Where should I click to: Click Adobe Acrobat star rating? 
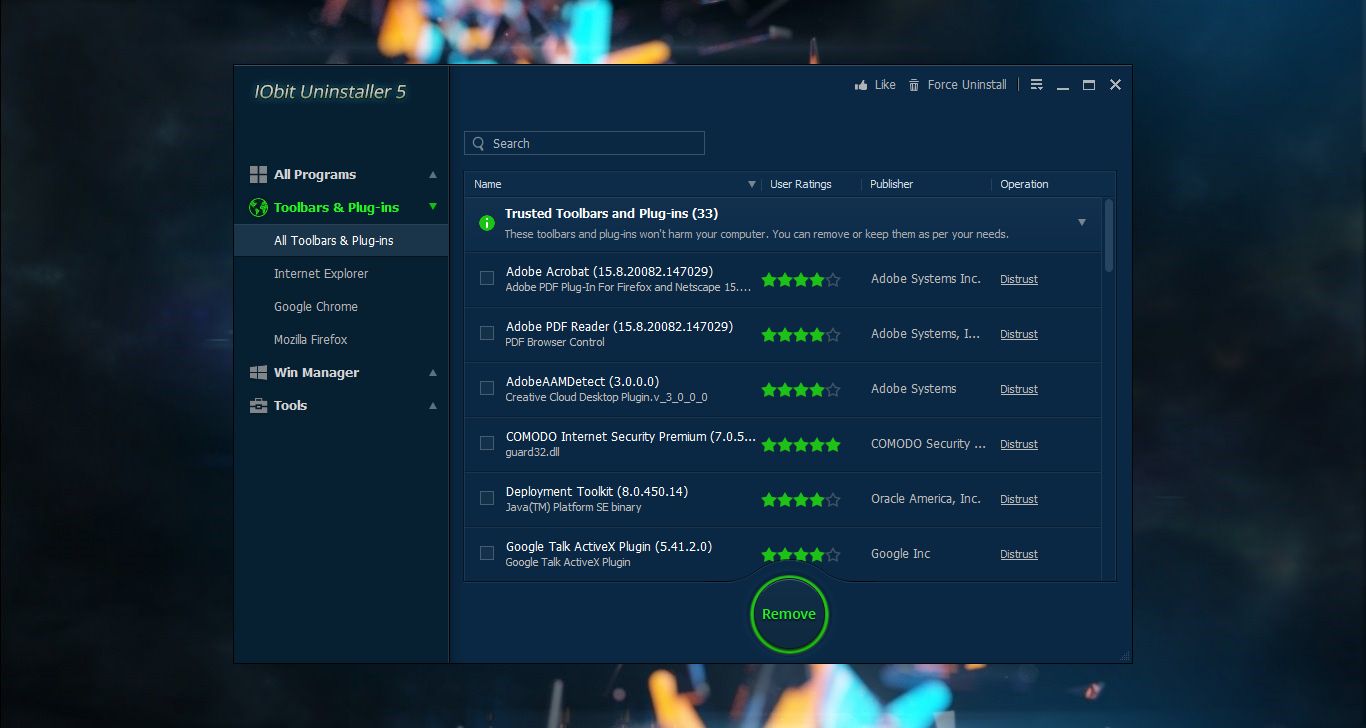tap(801, 280)
